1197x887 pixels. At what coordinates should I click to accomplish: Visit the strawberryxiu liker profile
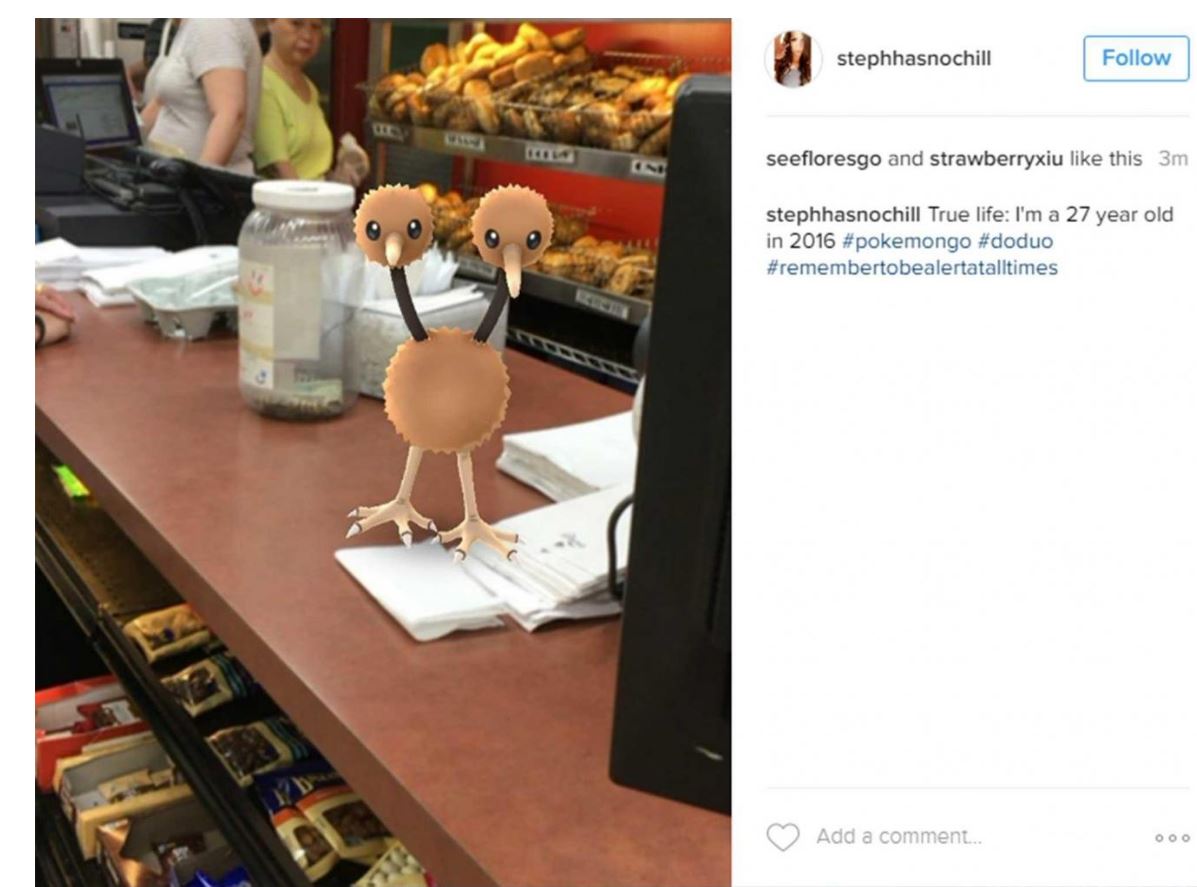pos(995,159)
